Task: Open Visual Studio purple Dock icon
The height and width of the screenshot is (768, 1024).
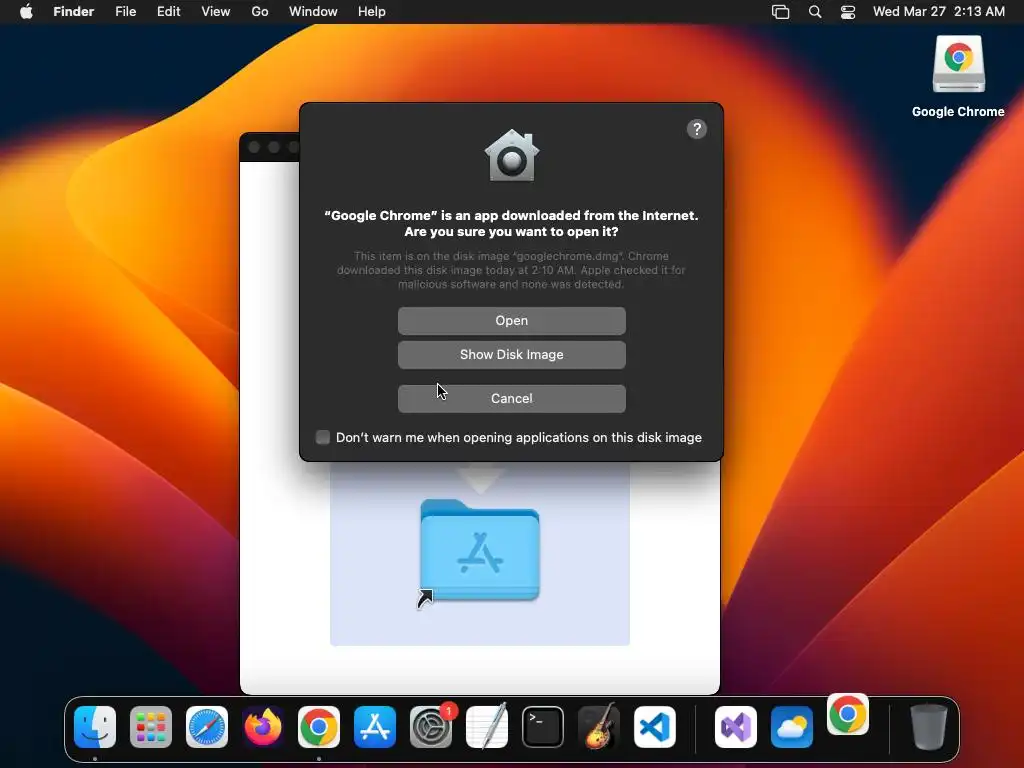Action: click(x=736, y=727)
